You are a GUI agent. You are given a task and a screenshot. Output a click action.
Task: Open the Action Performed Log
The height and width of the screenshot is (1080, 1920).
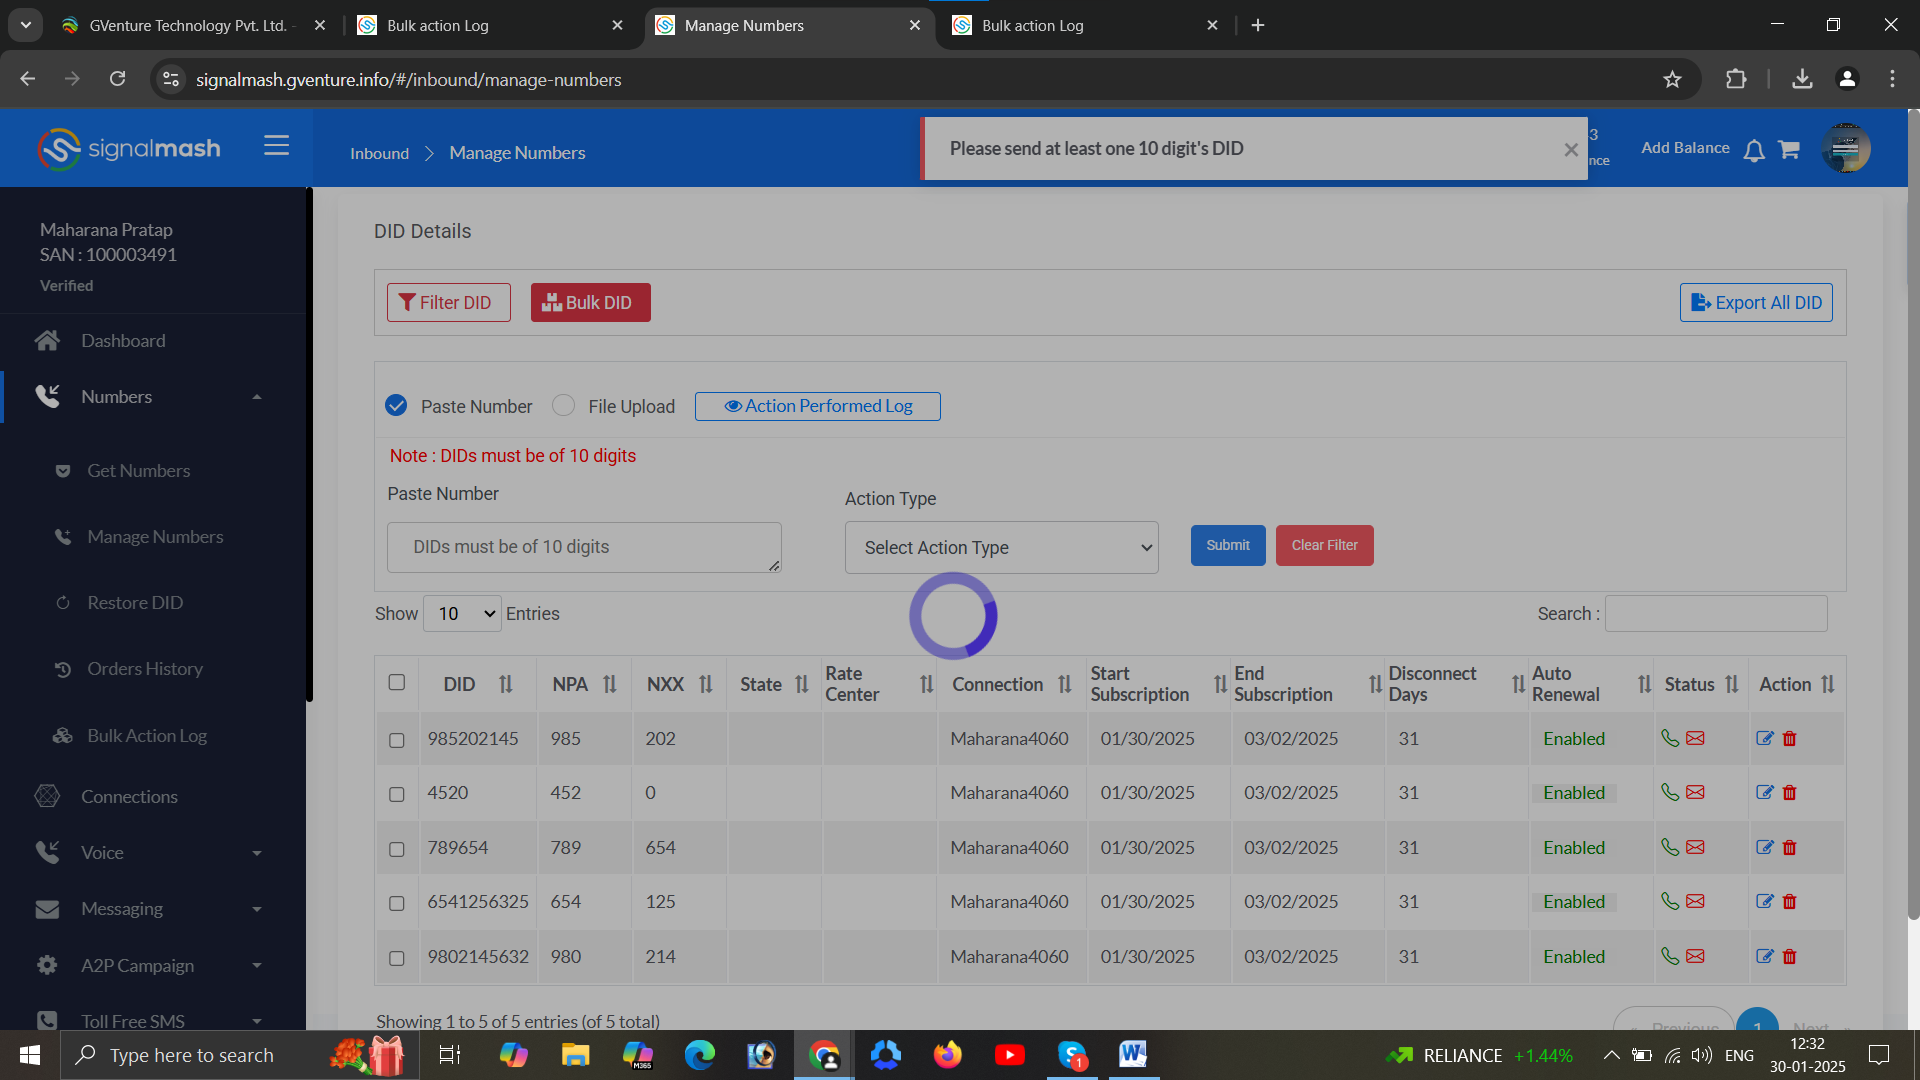click(817, 406)
